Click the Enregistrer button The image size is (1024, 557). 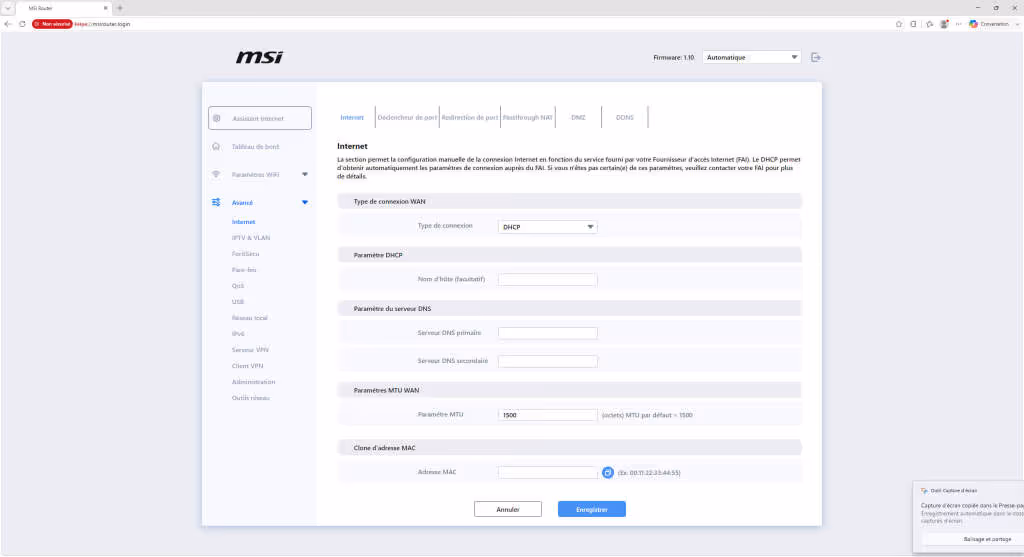pos(592,509)
